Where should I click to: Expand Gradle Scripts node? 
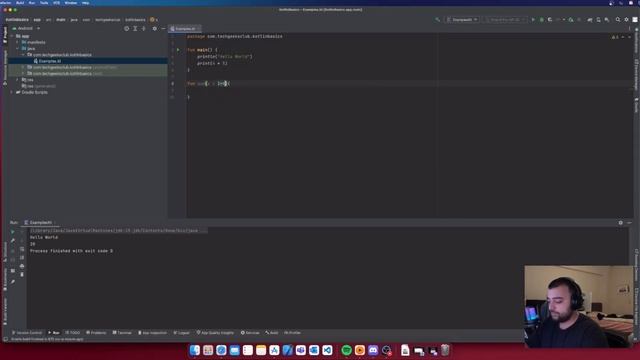tap(11, 93)
